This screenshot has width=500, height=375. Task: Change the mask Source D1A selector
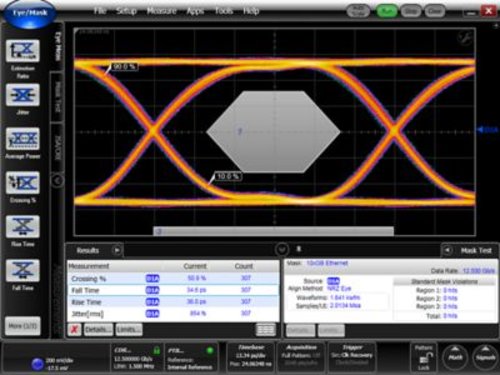333,281
